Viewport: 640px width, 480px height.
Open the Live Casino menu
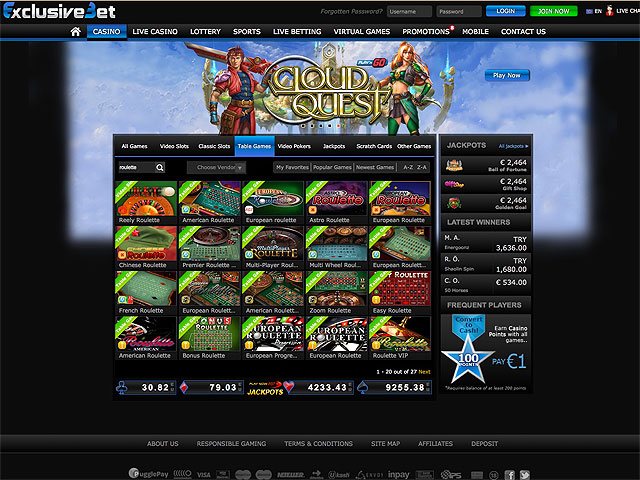pos(155,31)
